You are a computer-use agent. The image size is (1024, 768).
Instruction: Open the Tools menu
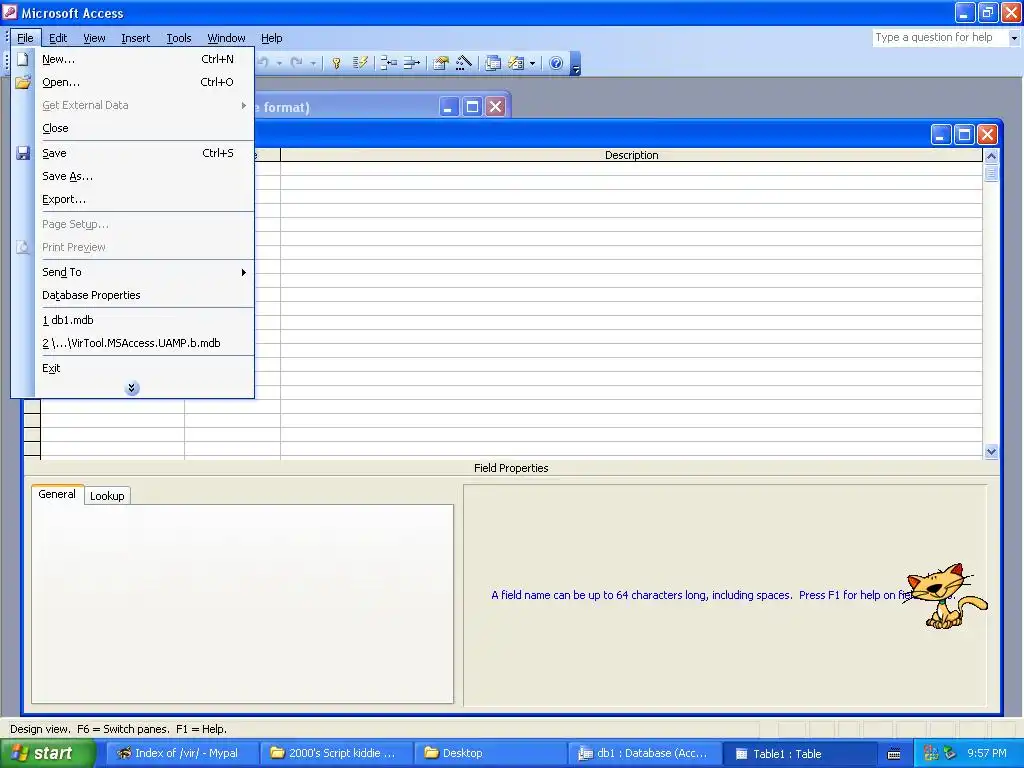pos(178,38)
